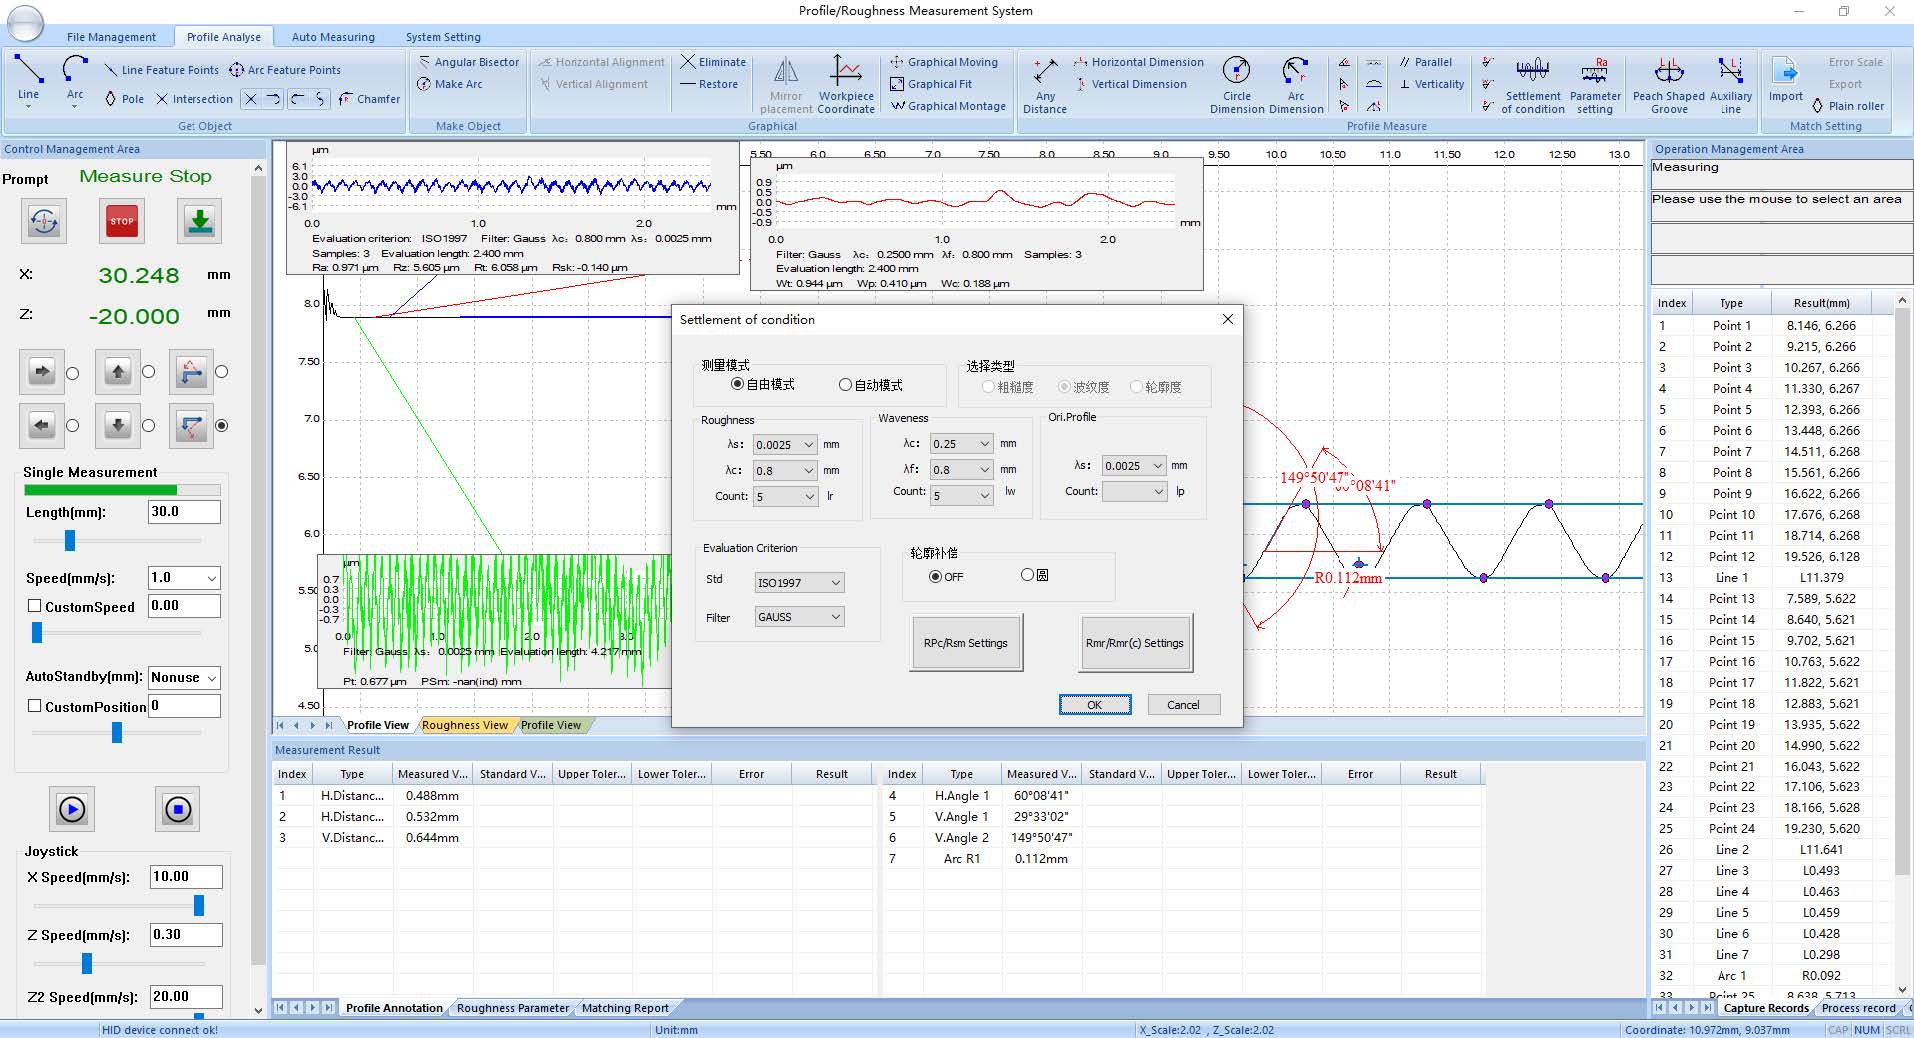Click the X Speed(mm/s) input field

pyautogui.click(x=185, y=877)
